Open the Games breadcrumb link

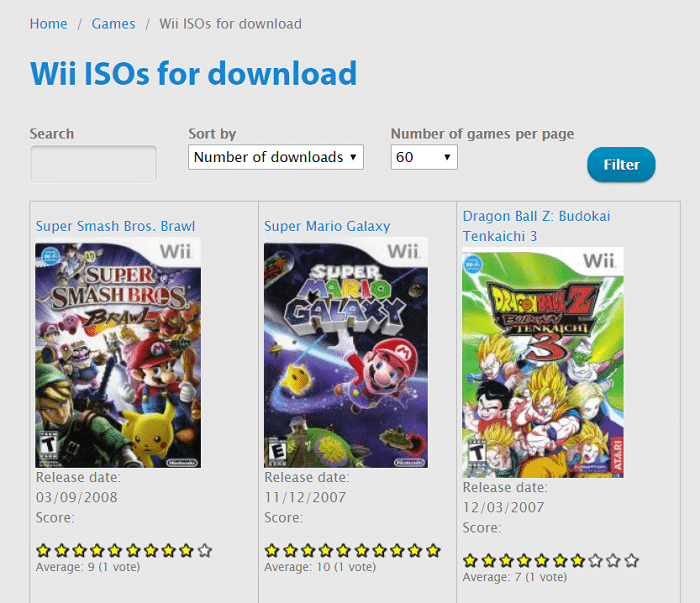point(113,24)
